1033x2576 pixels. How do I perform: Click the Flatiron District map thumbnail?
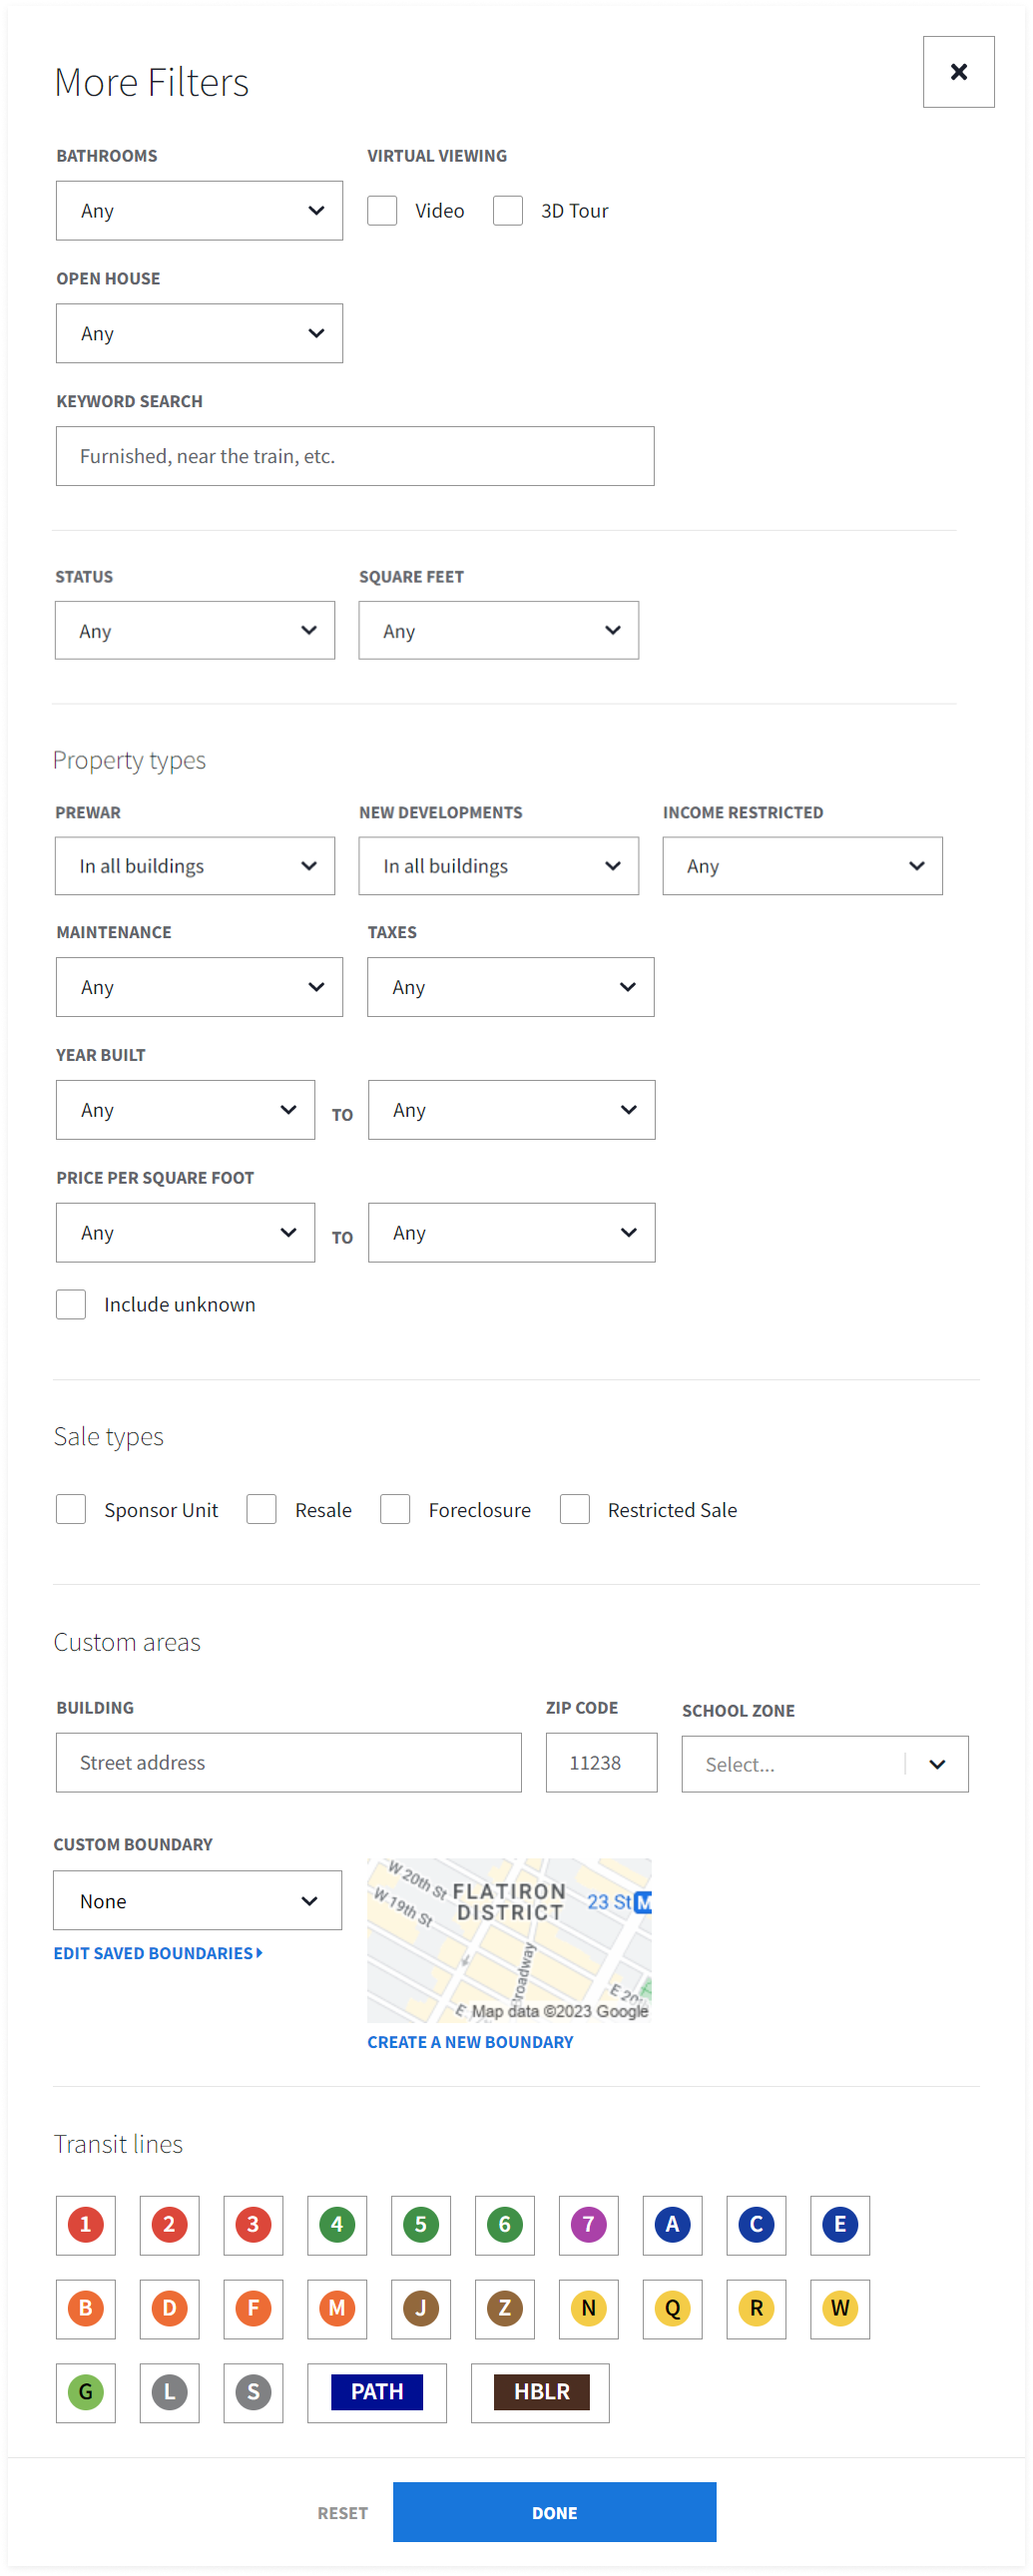pyautogui.click(x=509, y=1941)
